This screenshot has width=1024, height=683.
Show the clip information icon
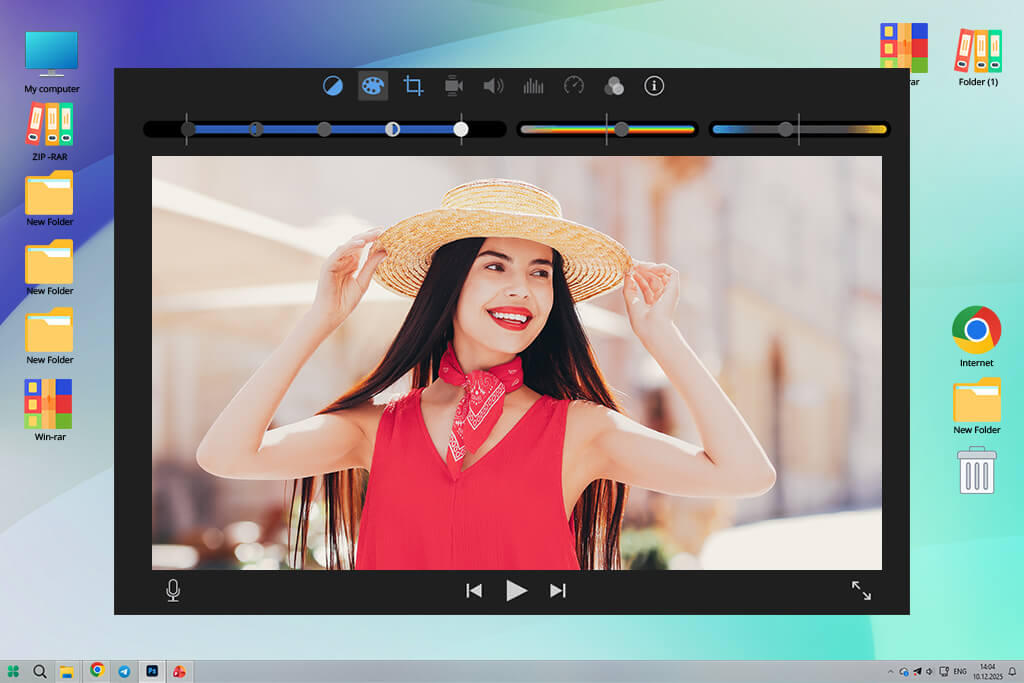coord(654,86)
